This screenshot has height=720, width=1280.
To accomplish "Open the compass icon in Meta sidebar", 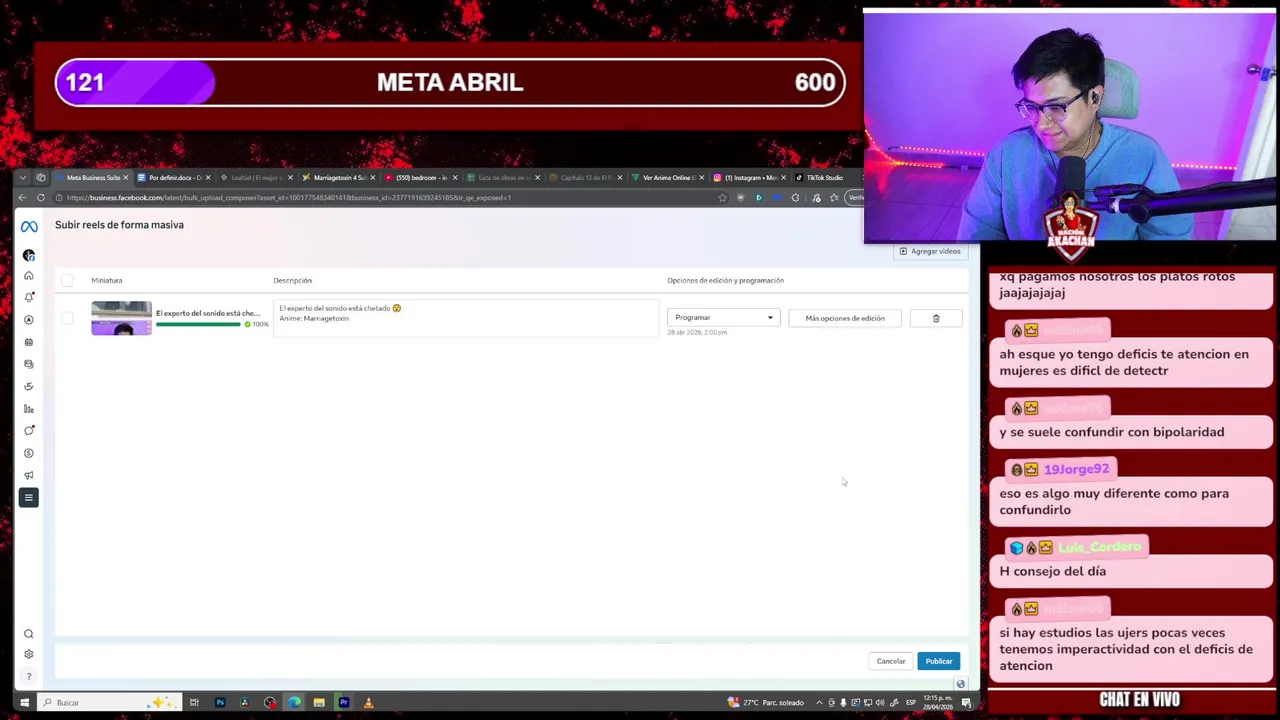I will 29,319.
